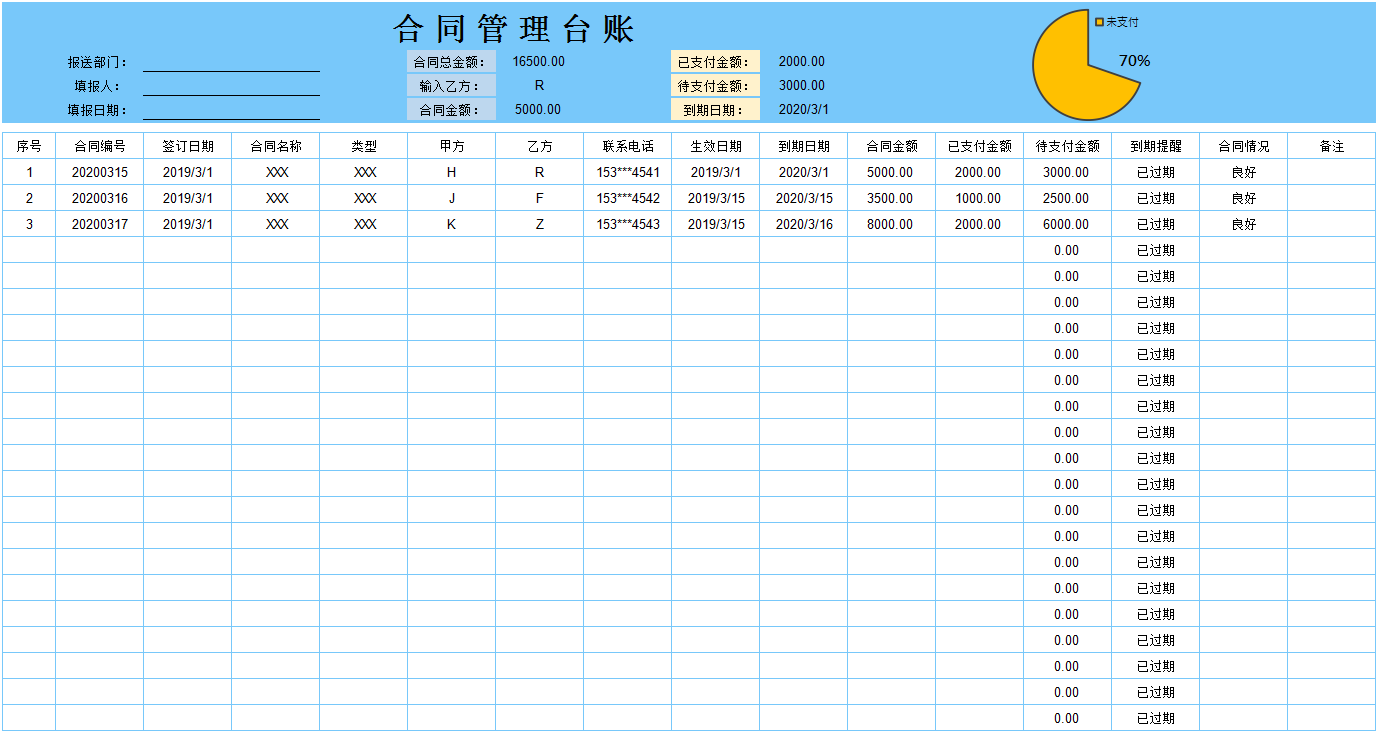Select 合同金额 cell 3500.00
The width and height of the screenshot is (1380, 734).
pos(892,198)
